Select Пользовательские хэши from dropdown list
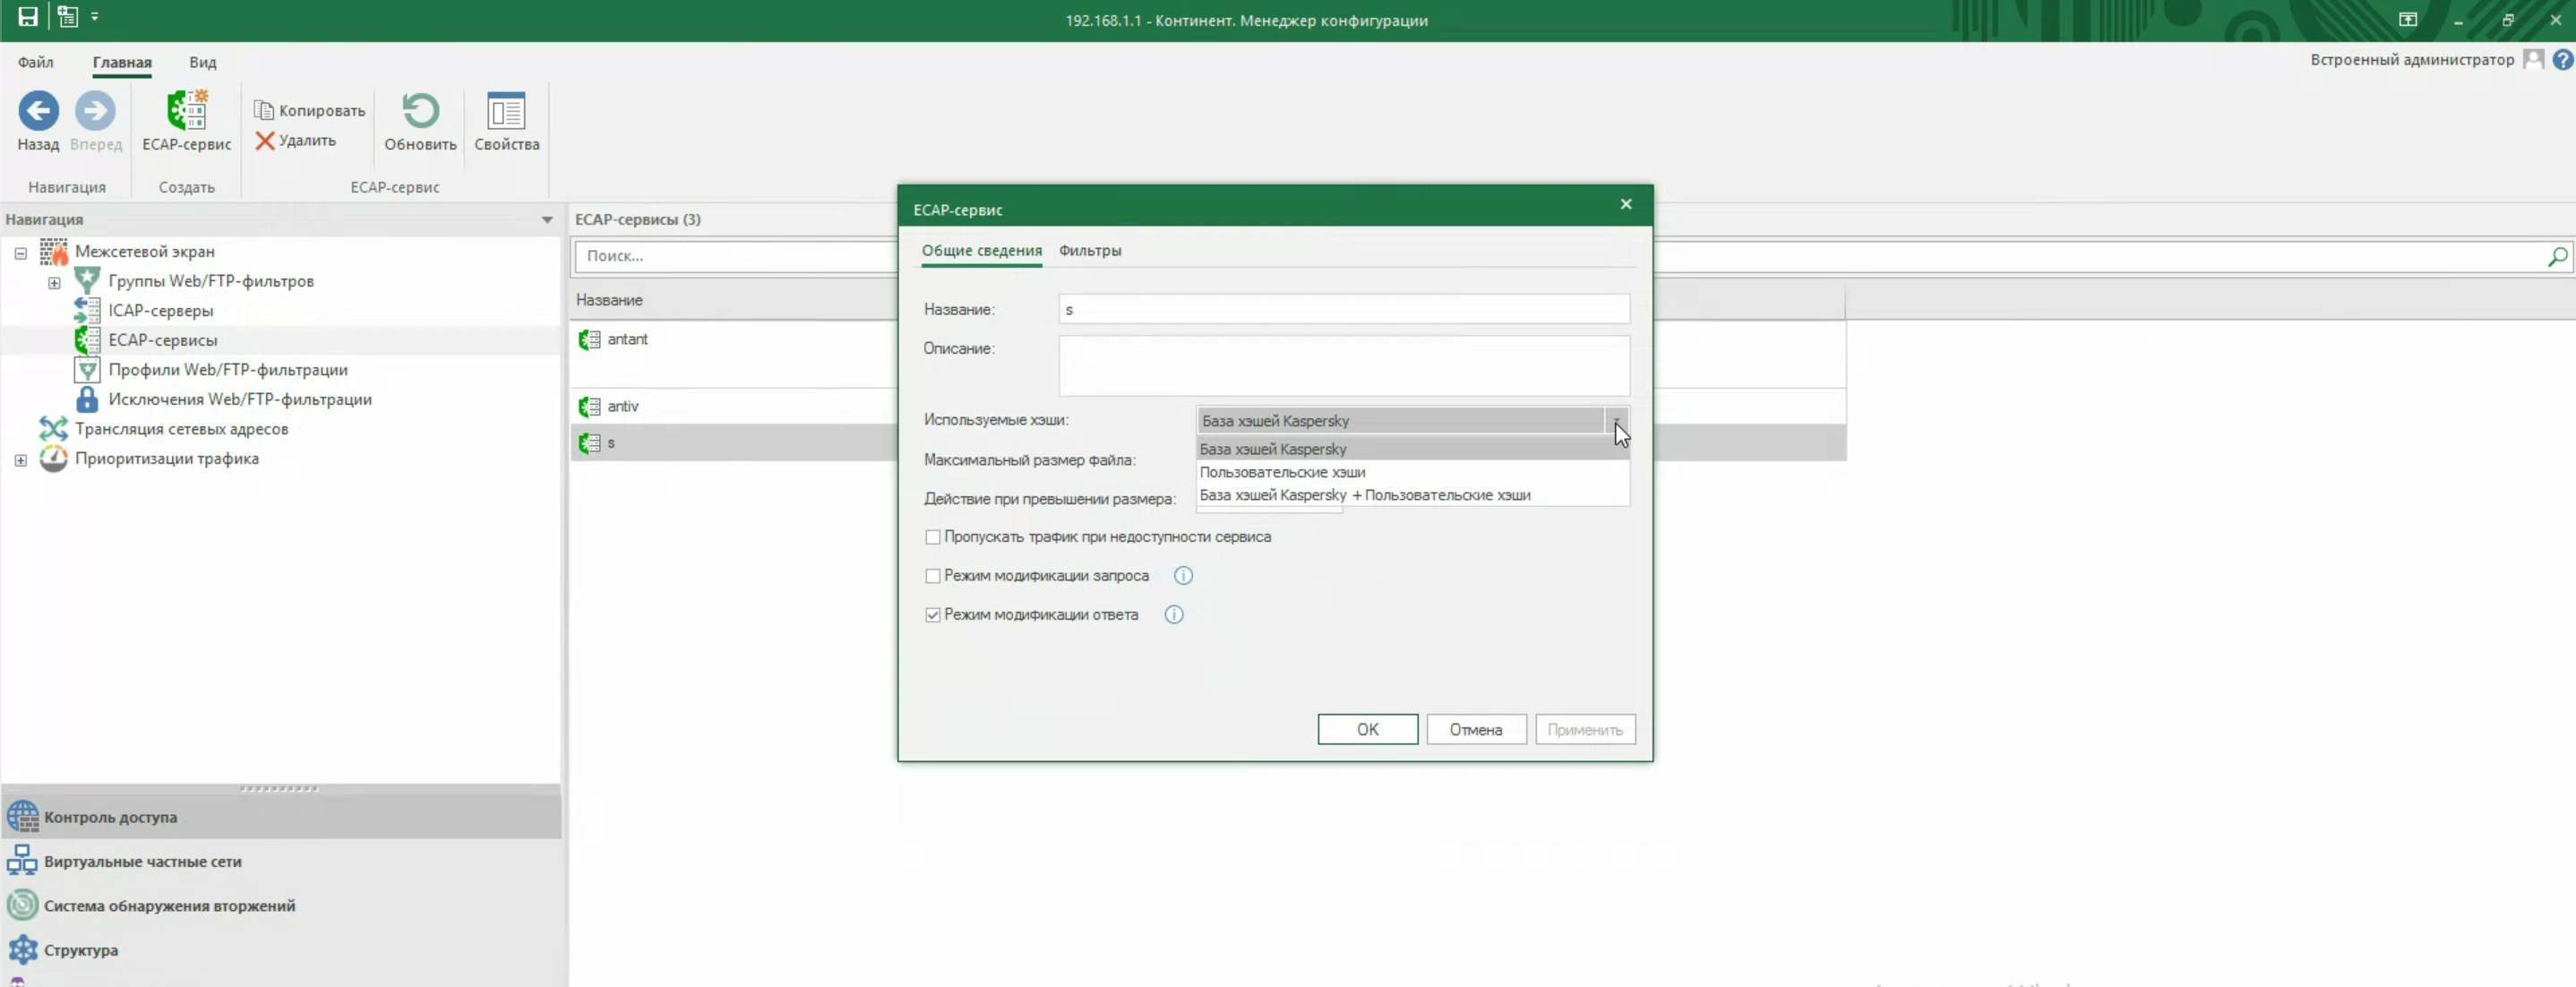The width and height of the screenshot is (2576, 987). coord(1282,472)
